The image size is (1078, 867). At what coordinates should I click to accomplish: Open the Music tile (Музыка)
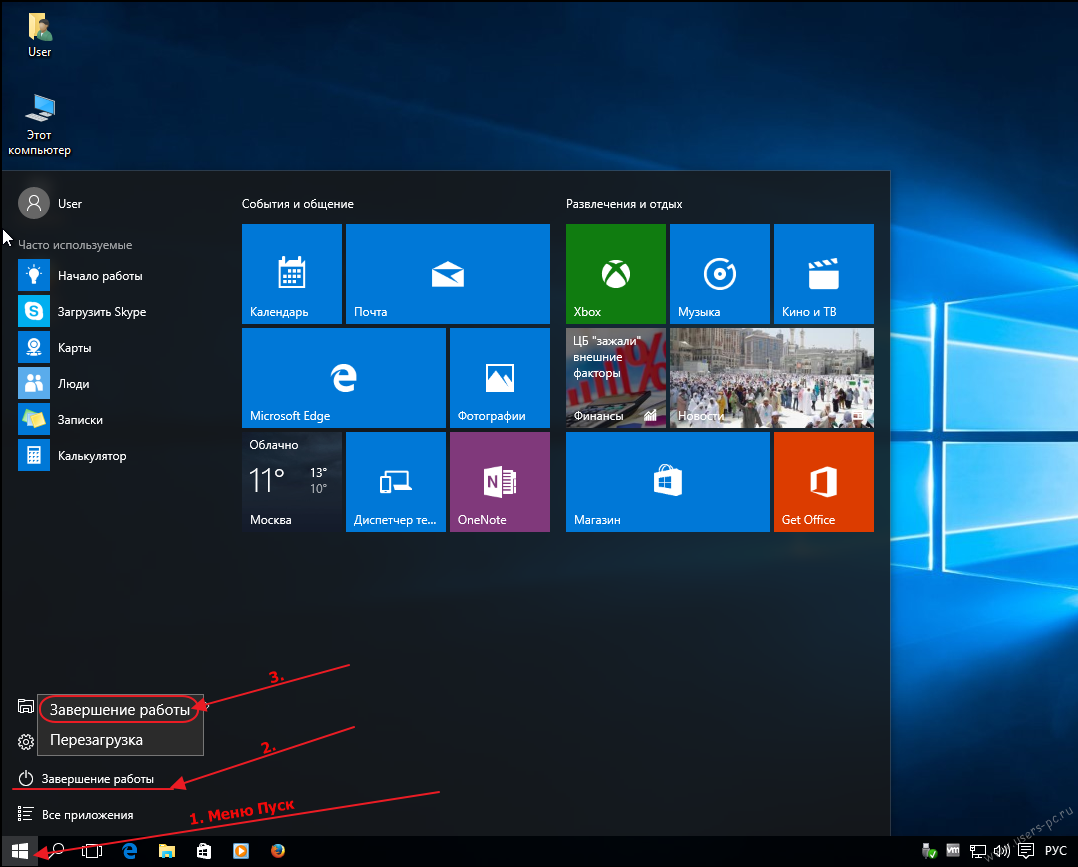[x=720, y=274]
